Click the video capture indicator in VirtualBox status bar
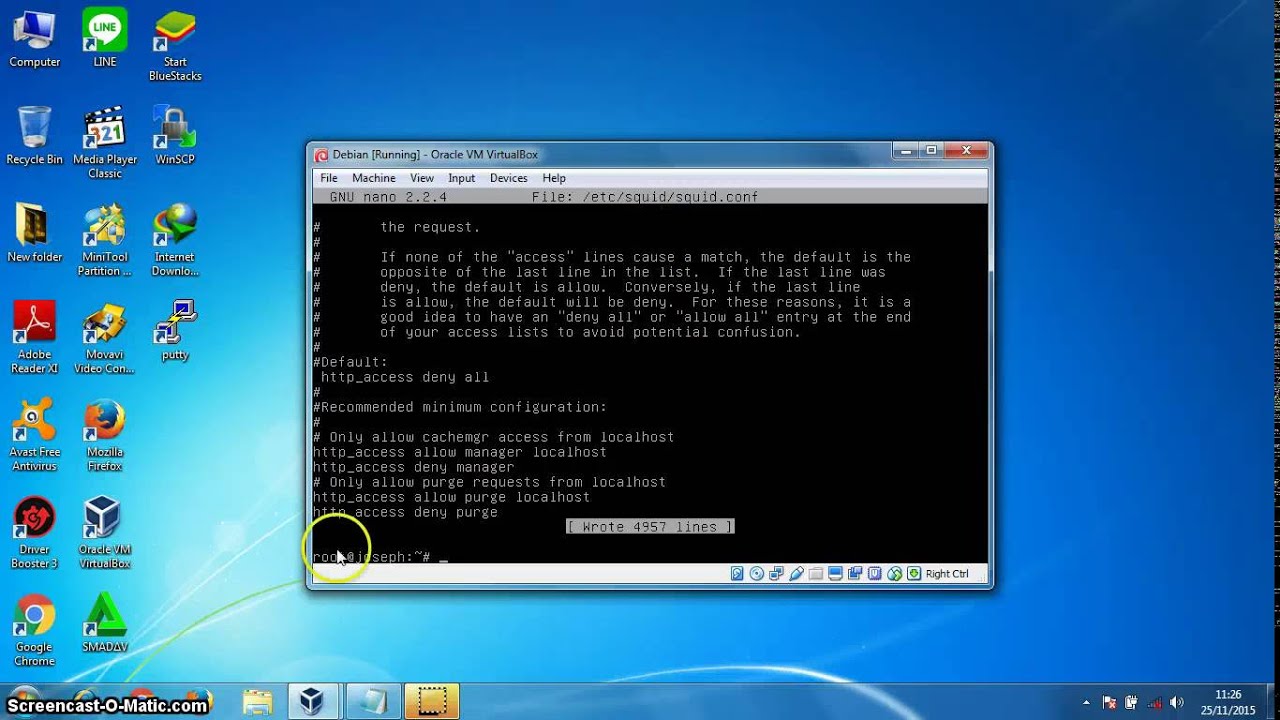The height and width of the screenshot is (720, 1280). click(855, 574)
